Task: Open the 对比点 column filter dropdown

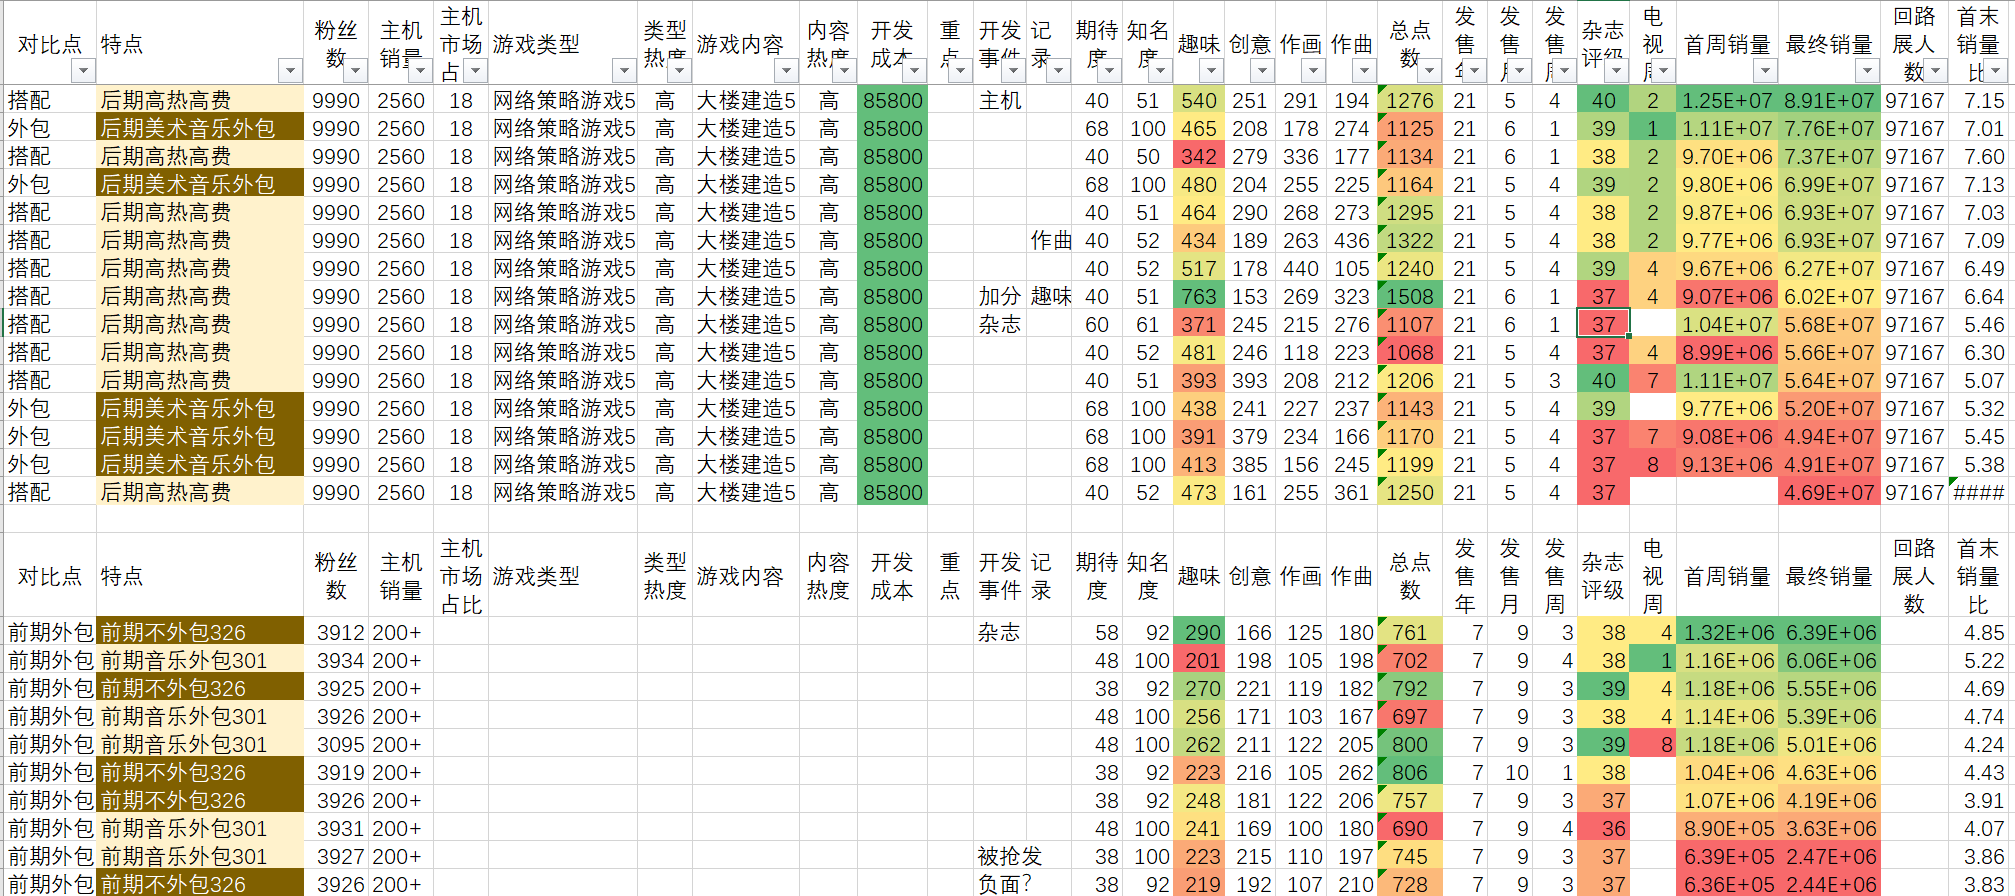Action: click(x=83, y=71)
